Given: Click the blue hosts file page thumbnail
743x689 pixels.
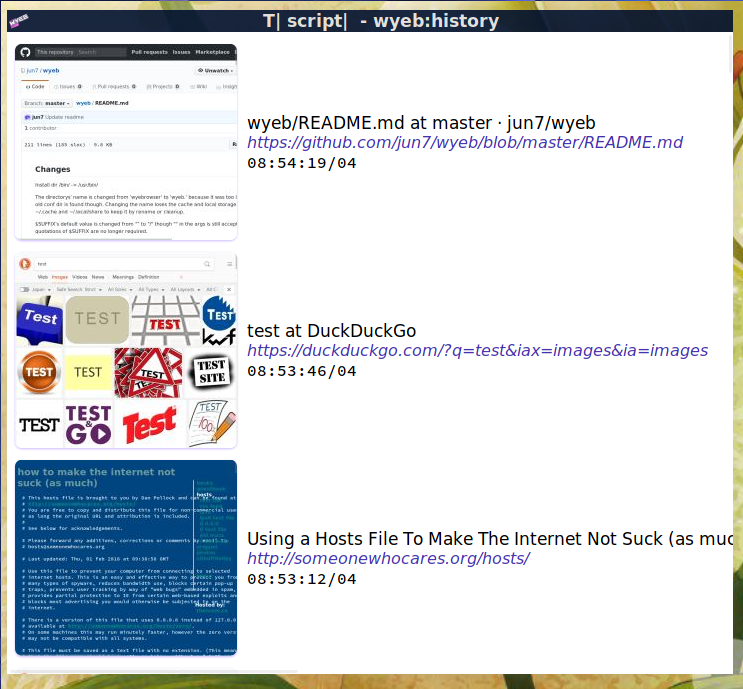Looking at the screenshot, I should click(126, 558).
